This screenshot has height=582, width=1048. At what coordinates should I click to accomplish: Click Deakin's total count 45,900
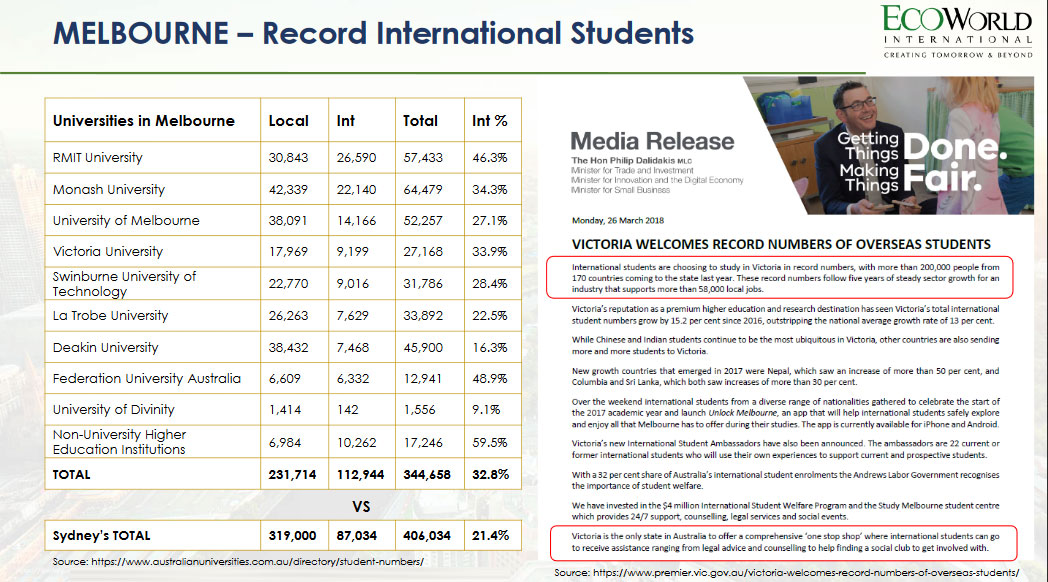coord(423,347)
